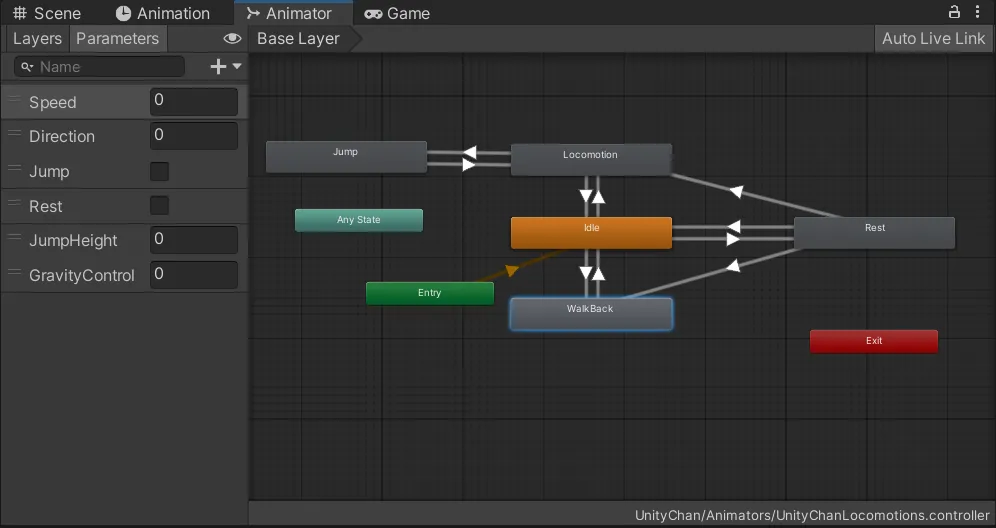This screenshot has width=996, height=528.
Task: Enable the Jump parameter checkbox
Action: coord(159,171)
